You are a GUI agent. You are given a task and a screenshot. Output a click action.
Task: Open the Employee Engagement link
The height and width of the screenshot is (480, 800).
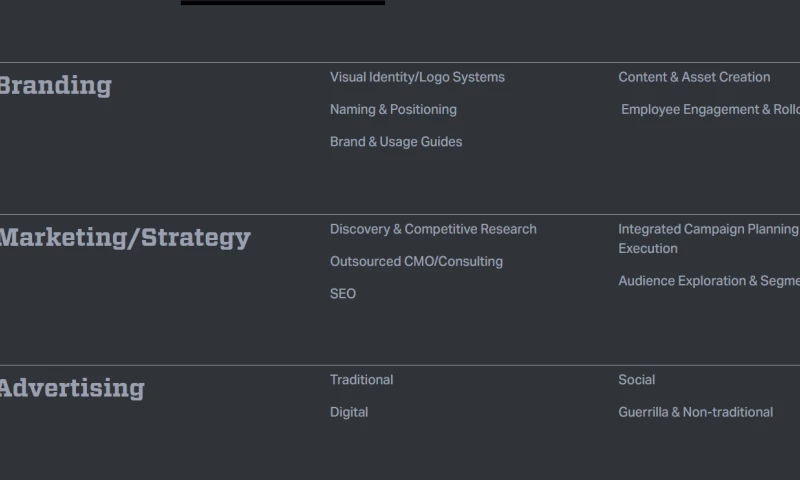[710, 109]
